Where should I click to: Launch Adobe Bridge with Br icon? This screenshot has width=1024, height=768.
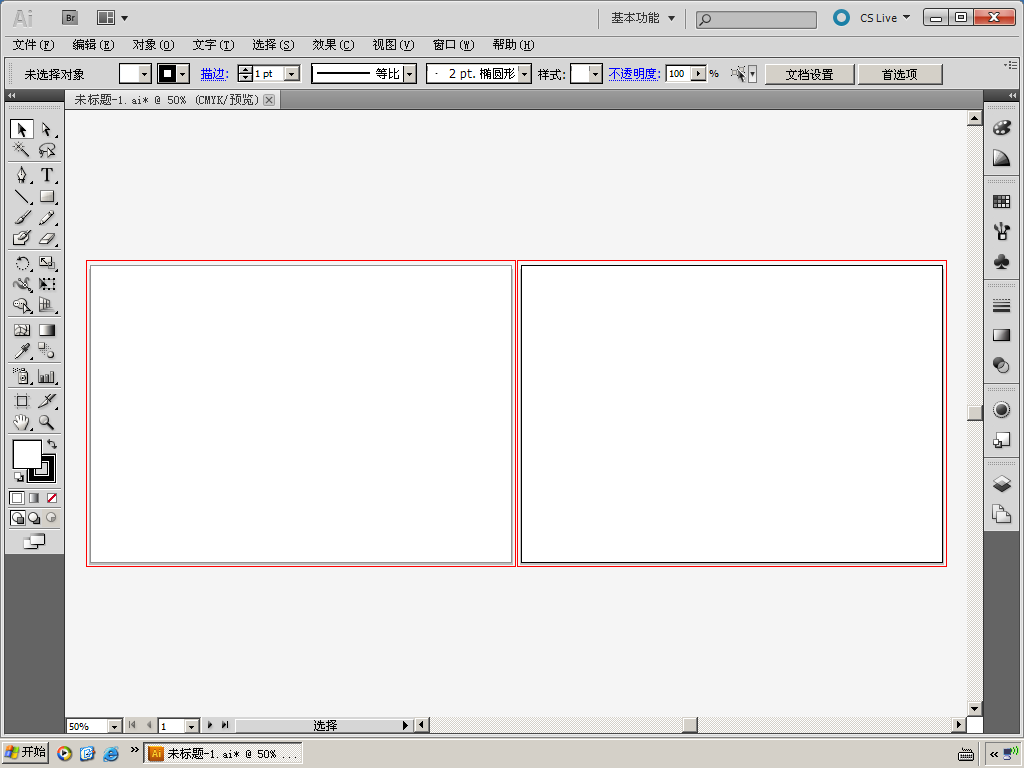(70, 18)
